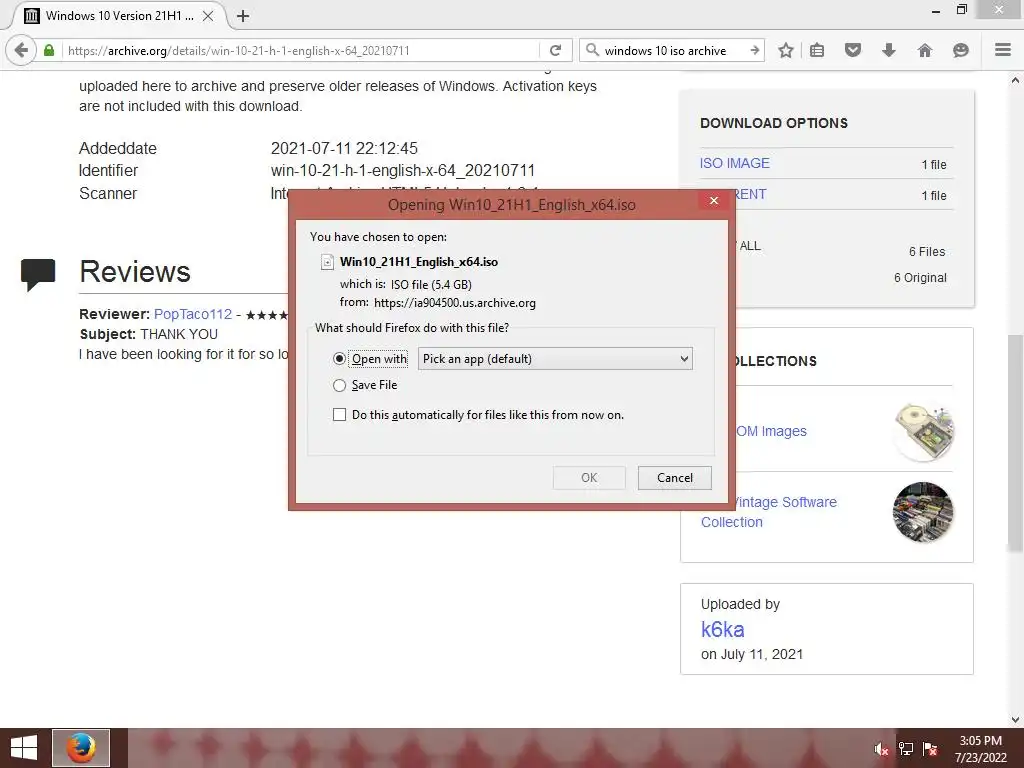Viewport: 1024px width, 768px height.
Task: Open the PopTaco112 reviewer link
Action: [193, 314]
